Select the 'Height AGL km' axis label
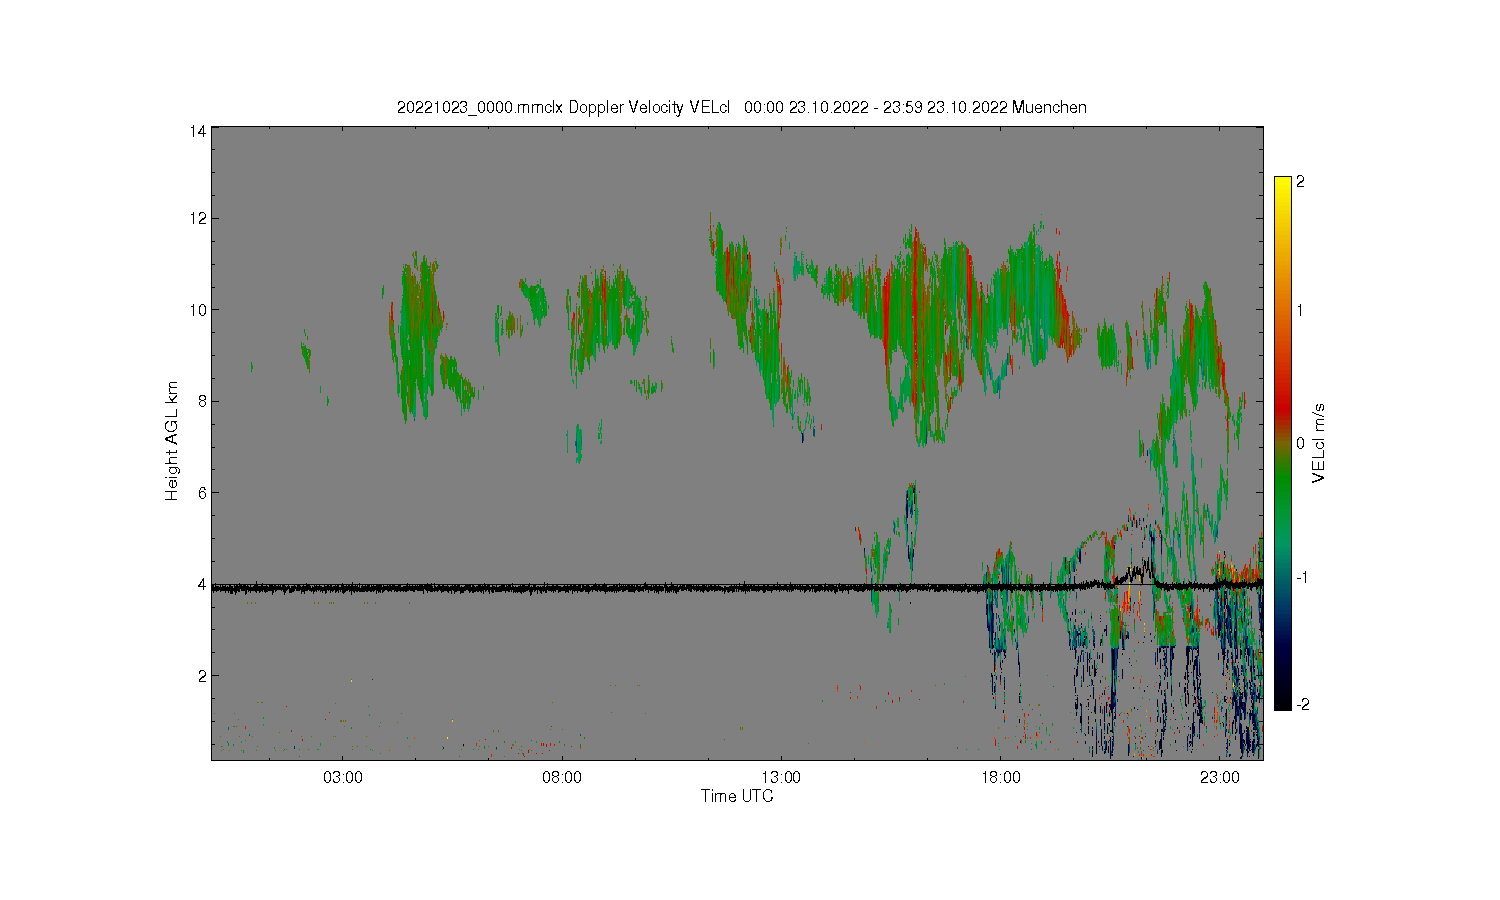This screenshot has height=900, width=1500. tap(172, 441)
